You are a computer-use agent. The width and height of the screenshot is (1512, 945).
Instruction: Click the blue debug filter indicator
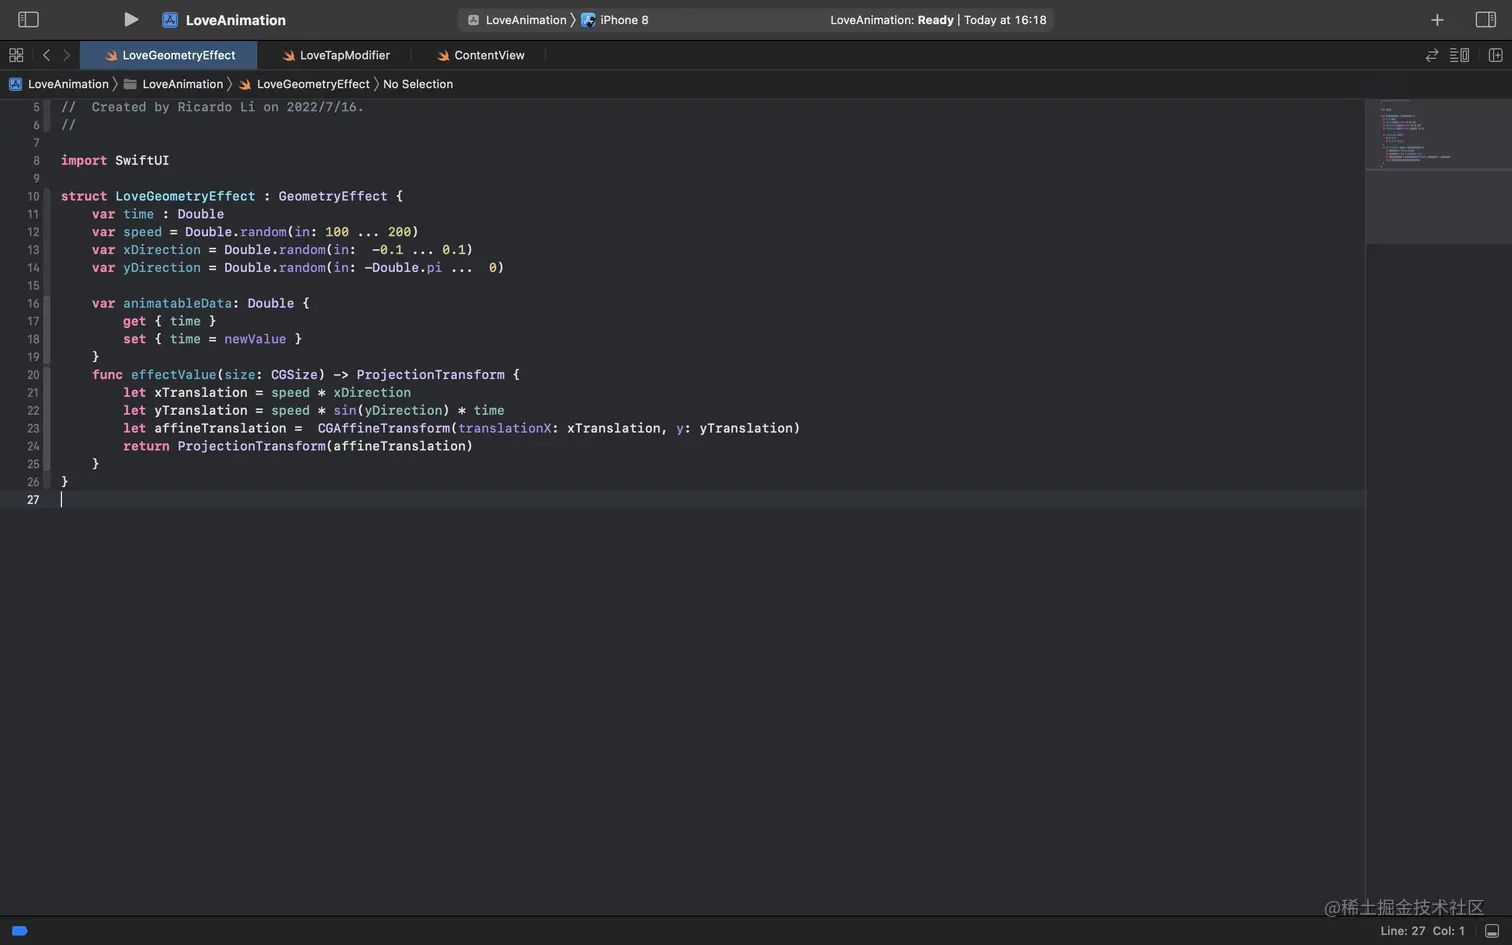(x=19, y=931)
